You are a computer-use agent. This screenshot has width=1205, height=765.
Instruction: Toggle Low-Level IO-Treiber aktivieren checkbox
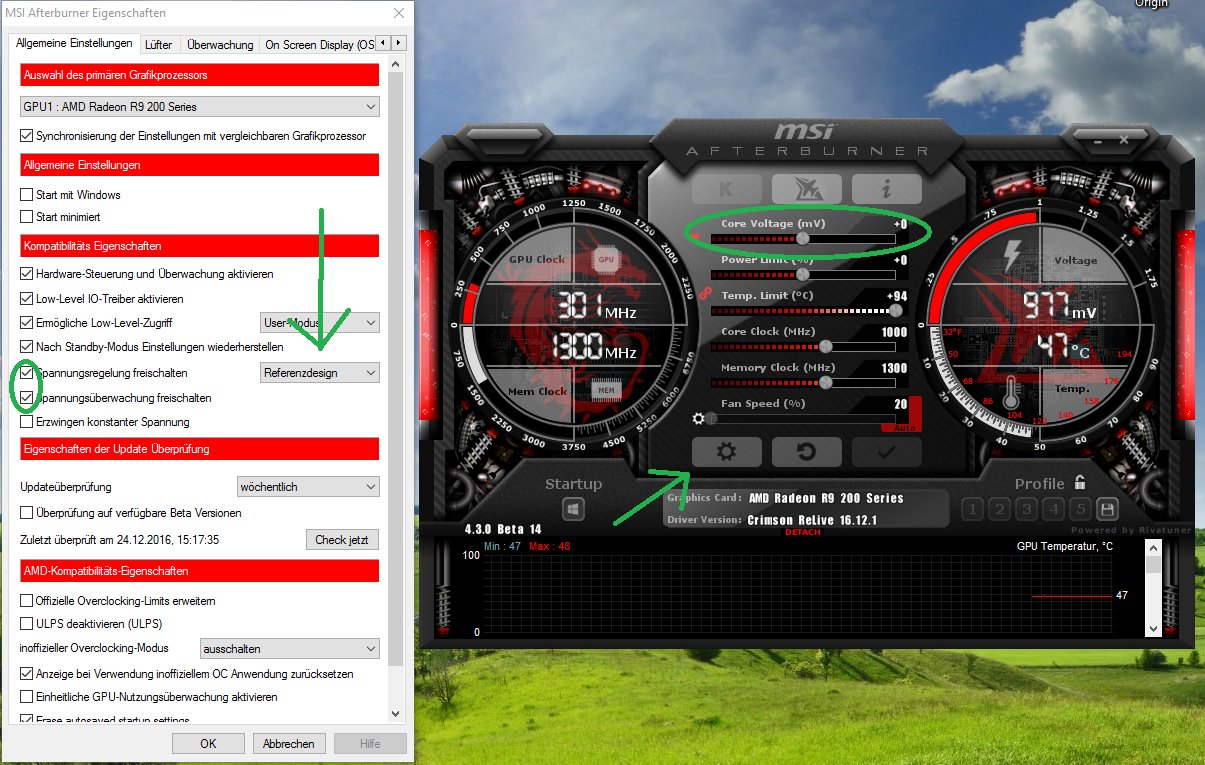coord(27,298)
